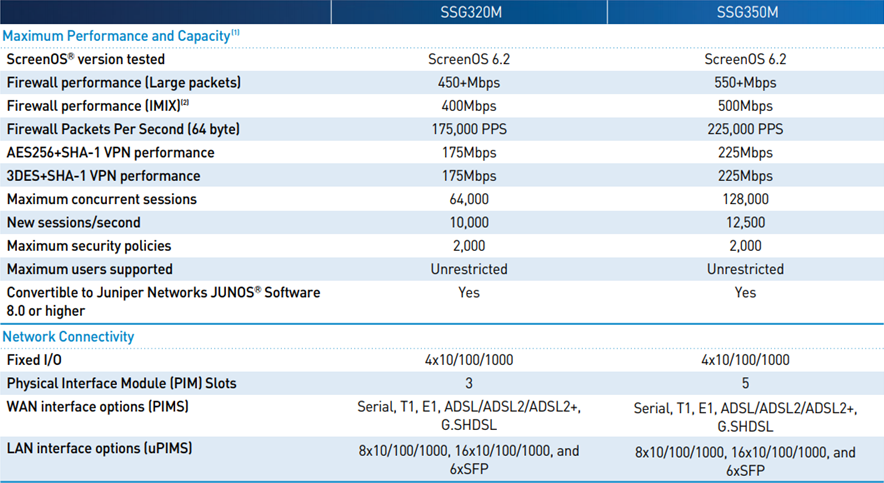Select the 550+Mbps value for SSG350M
The width and height of the screenshot is (884, 483).
coord(745,83)
